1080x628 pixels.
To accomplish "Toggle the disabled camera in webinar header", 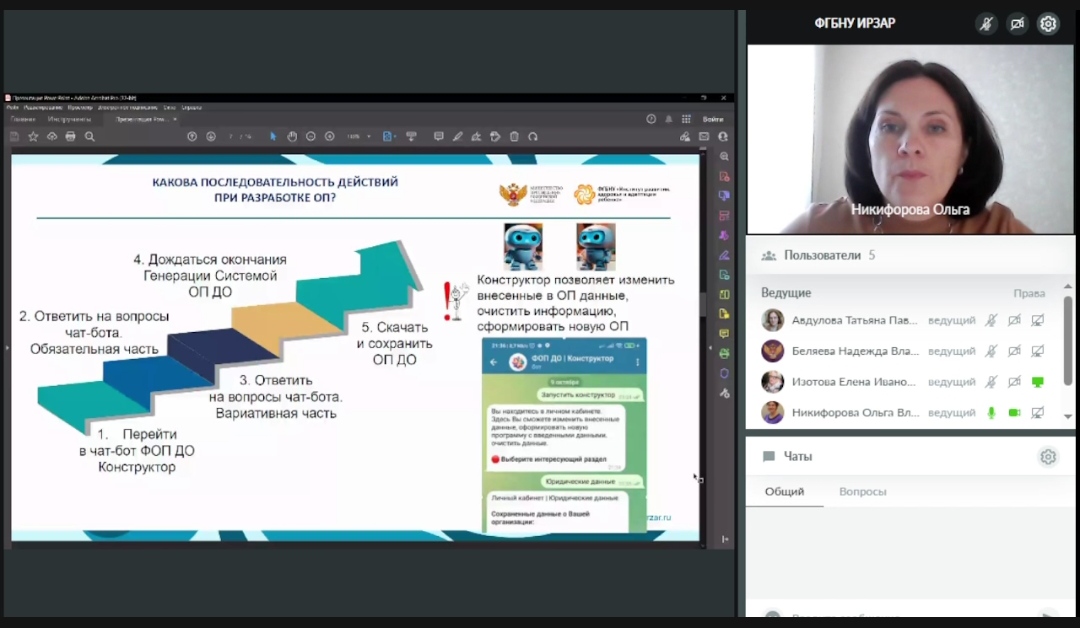I will tap(1017, 24).
